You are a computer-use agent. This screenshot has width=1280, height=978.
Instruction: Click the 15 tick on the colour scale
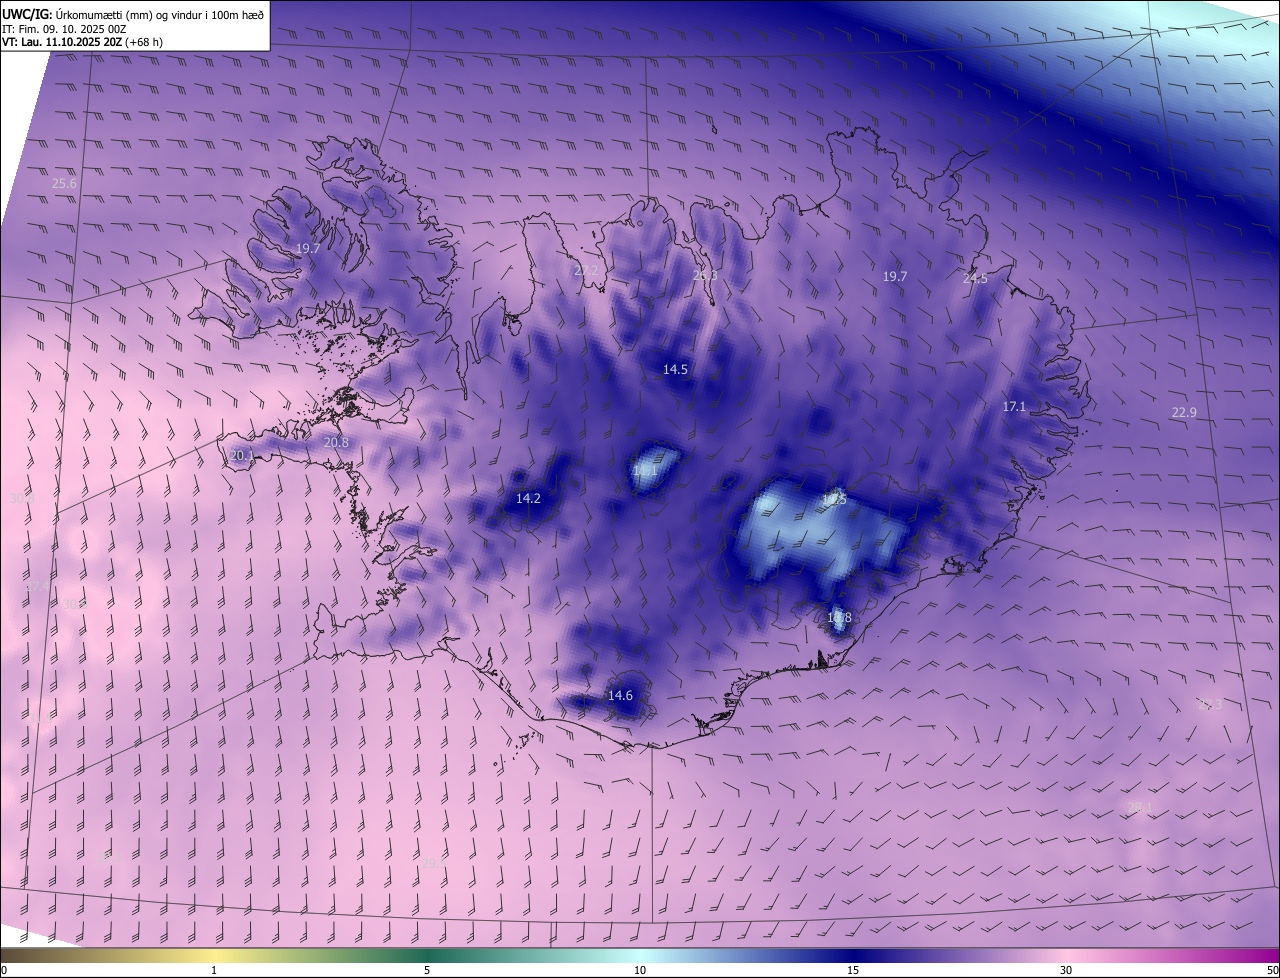[853, 970]
